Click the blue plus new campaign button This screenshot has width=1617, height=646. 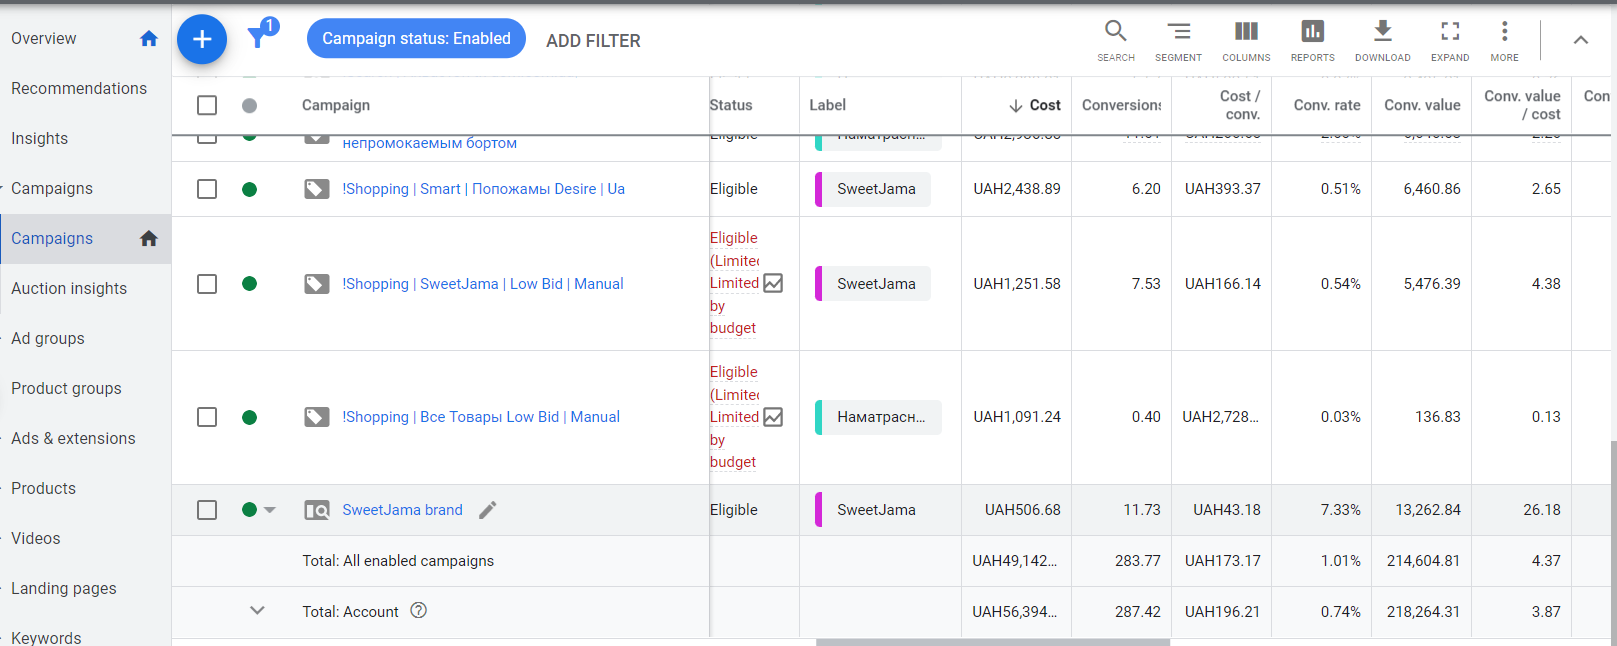[202, 40]
